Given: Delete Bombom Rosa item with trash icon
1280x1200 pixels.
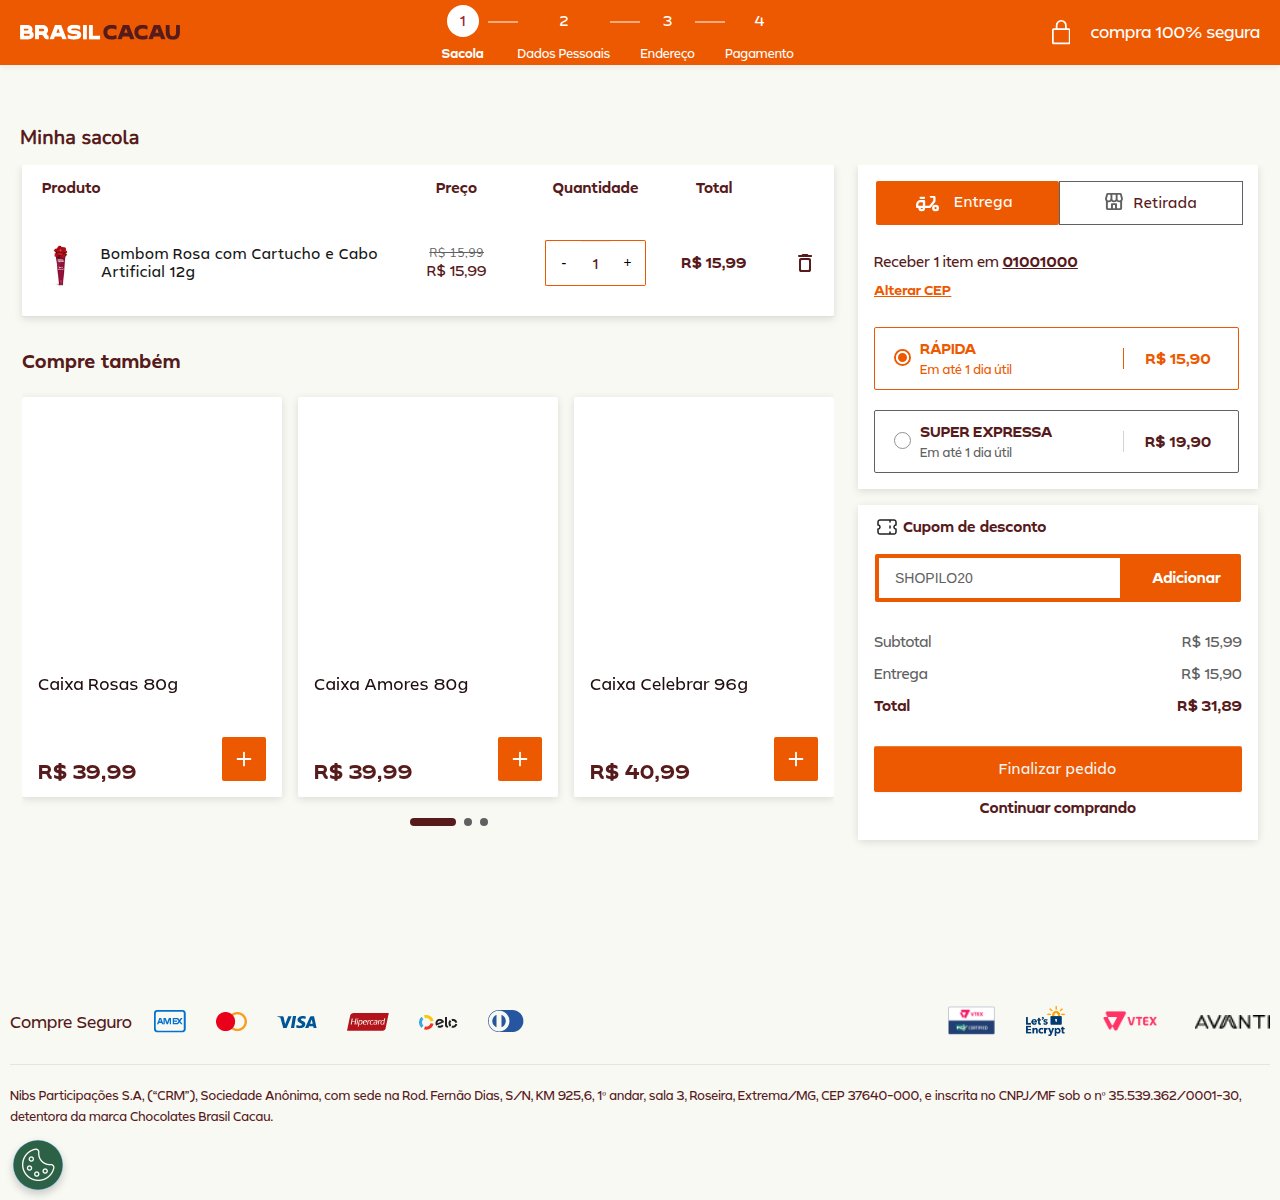Looking at the screenshot, I should pyautogui.click(x=804, y=263).
